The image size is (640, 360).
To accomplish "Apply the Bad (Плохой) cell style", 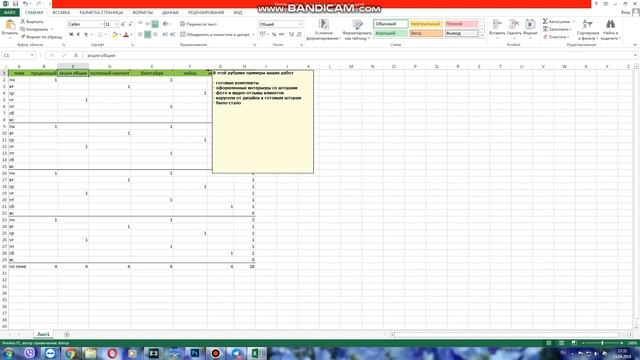I will coord(461,24).
